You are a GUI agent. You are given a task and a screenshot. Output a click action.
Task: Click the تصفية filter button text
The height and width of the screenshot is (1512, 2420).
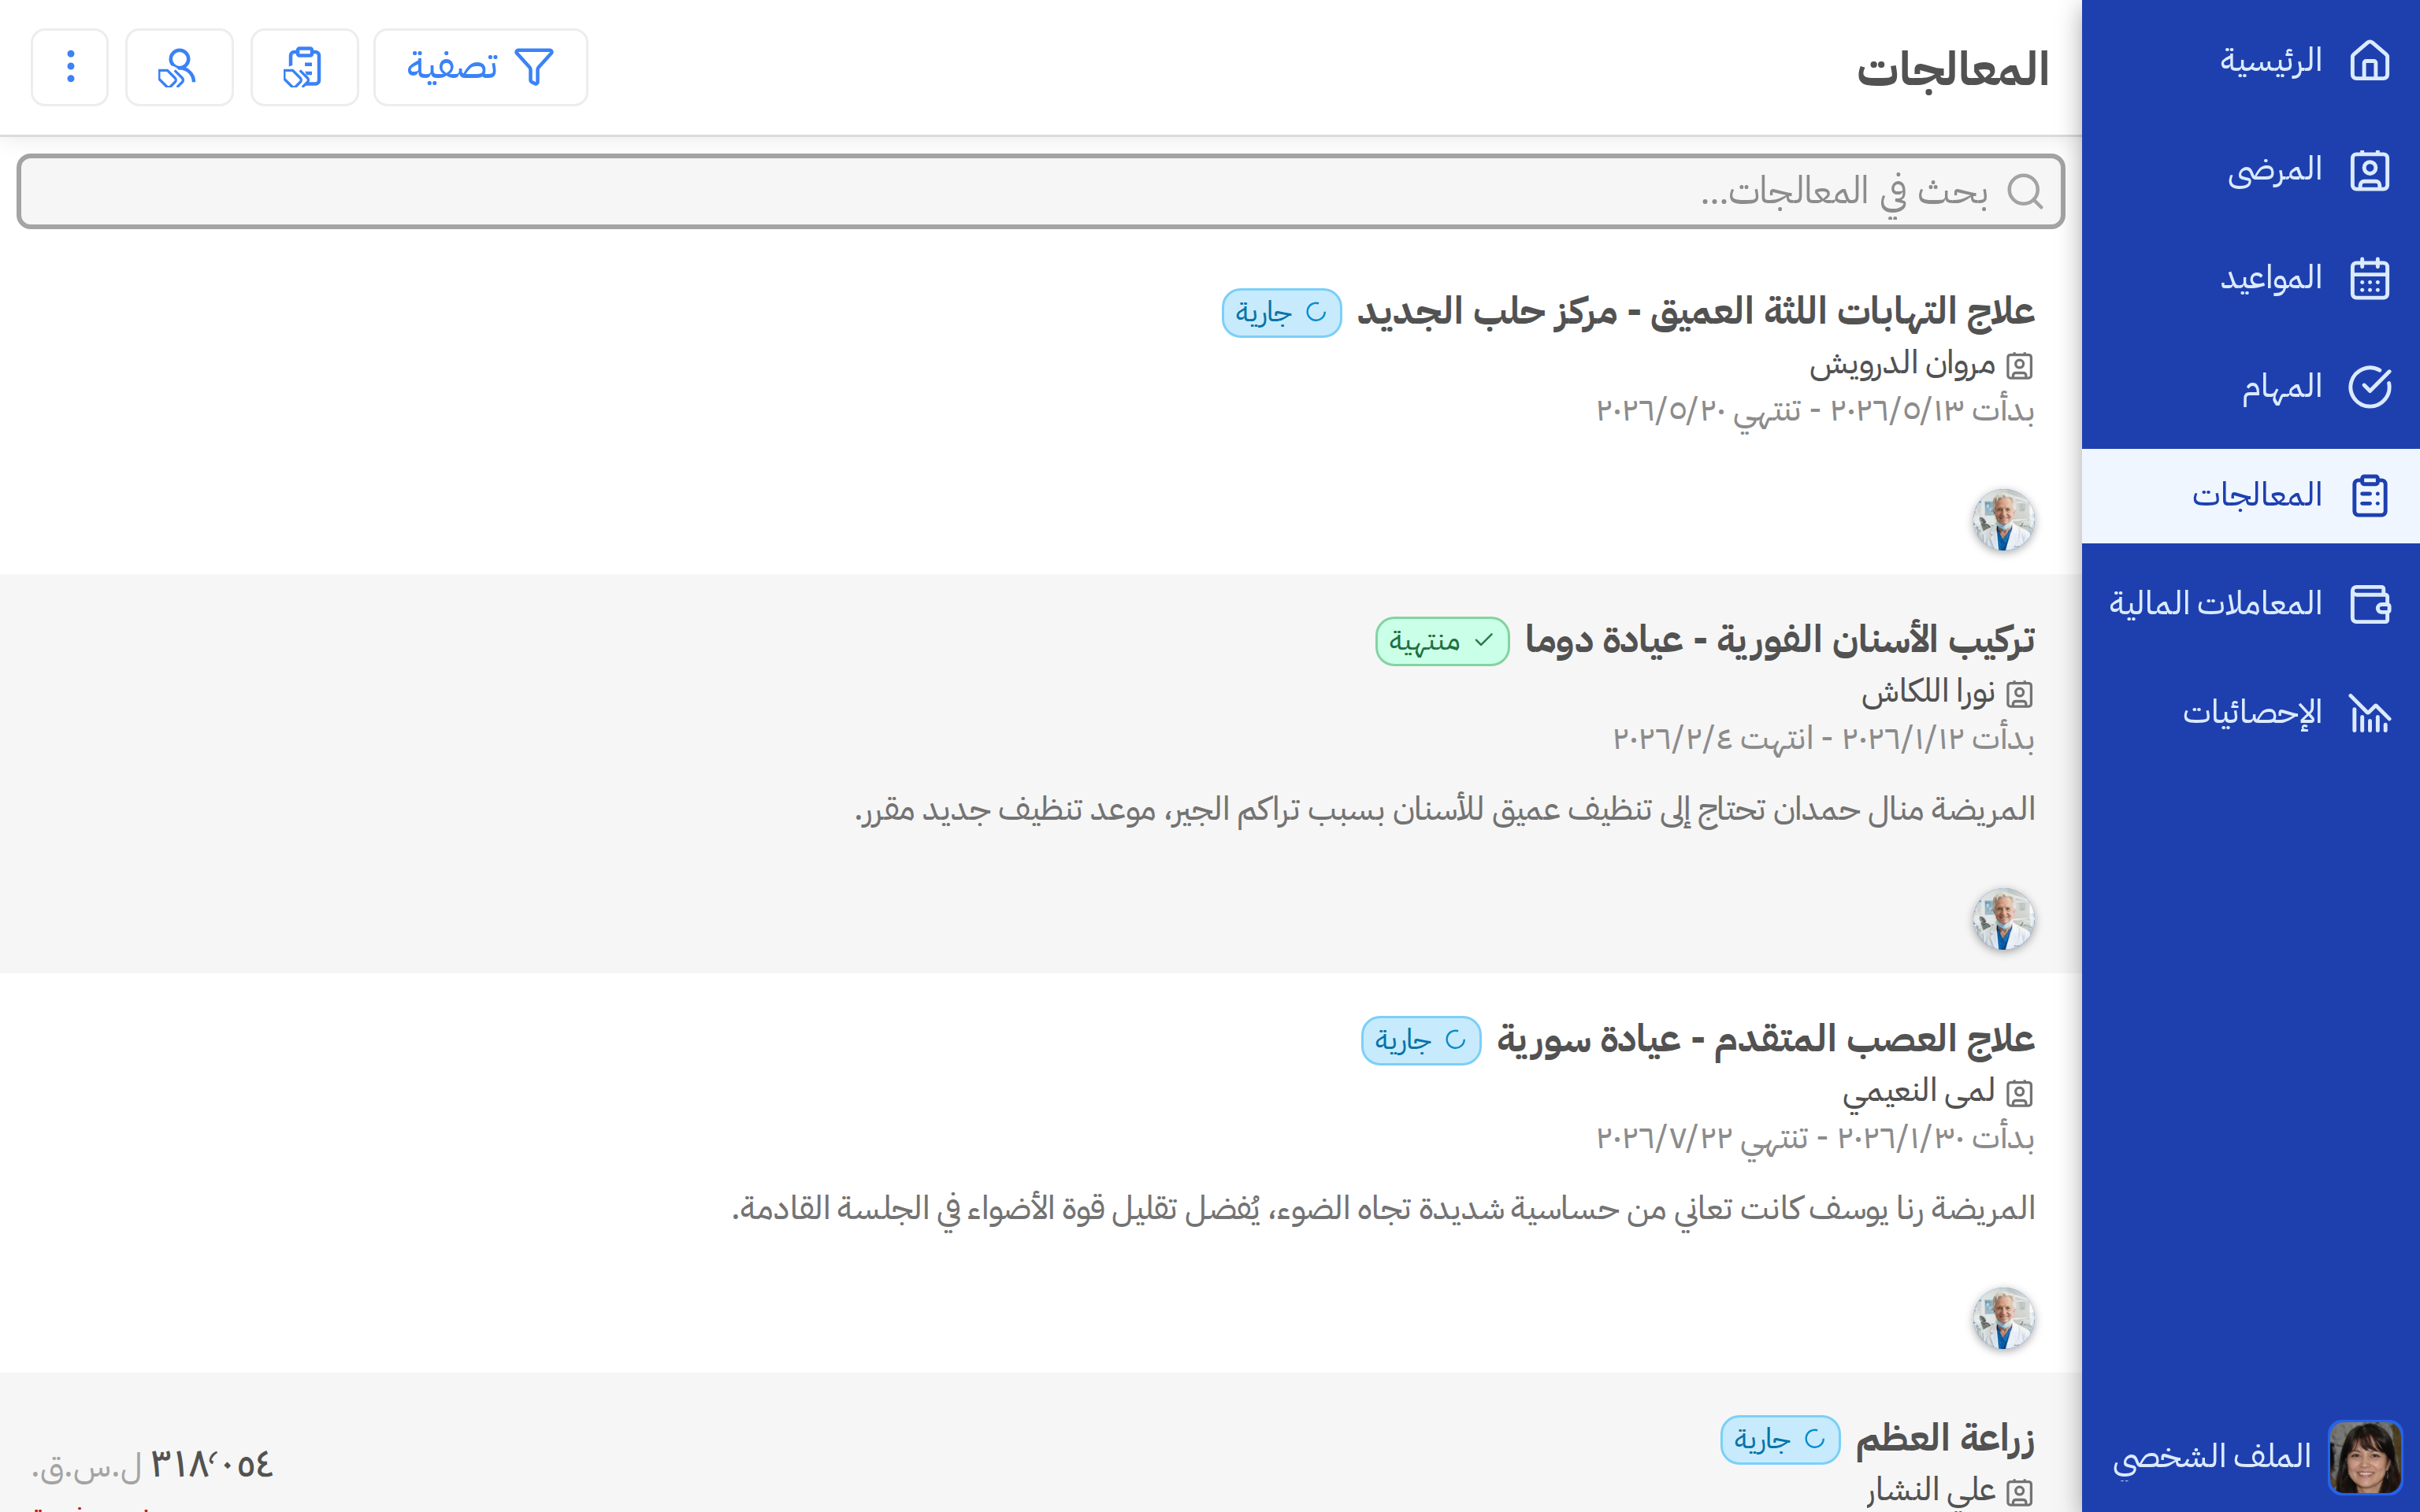click(452, 67)
